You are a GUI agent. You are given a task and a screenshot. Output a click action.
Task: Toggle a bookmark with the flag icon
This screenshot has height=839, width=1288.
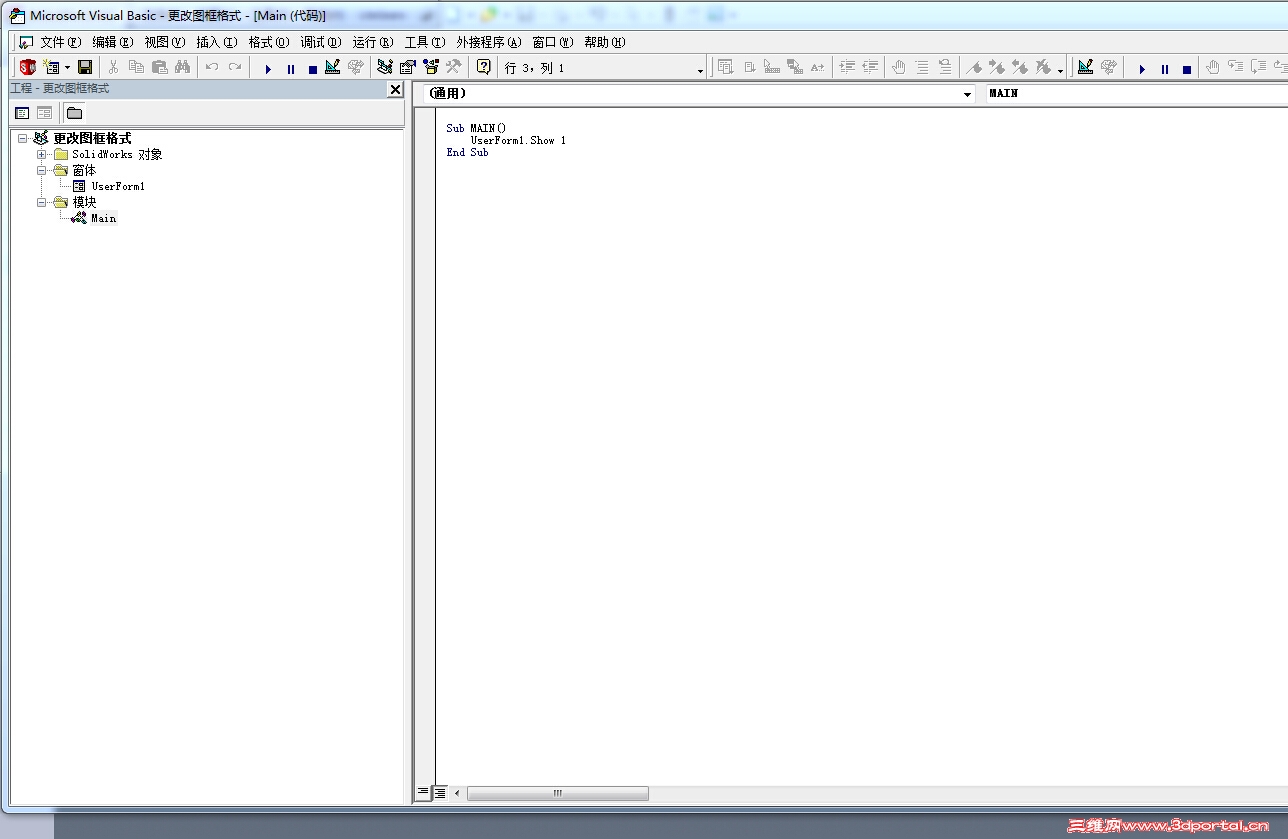tap(974, 67)
